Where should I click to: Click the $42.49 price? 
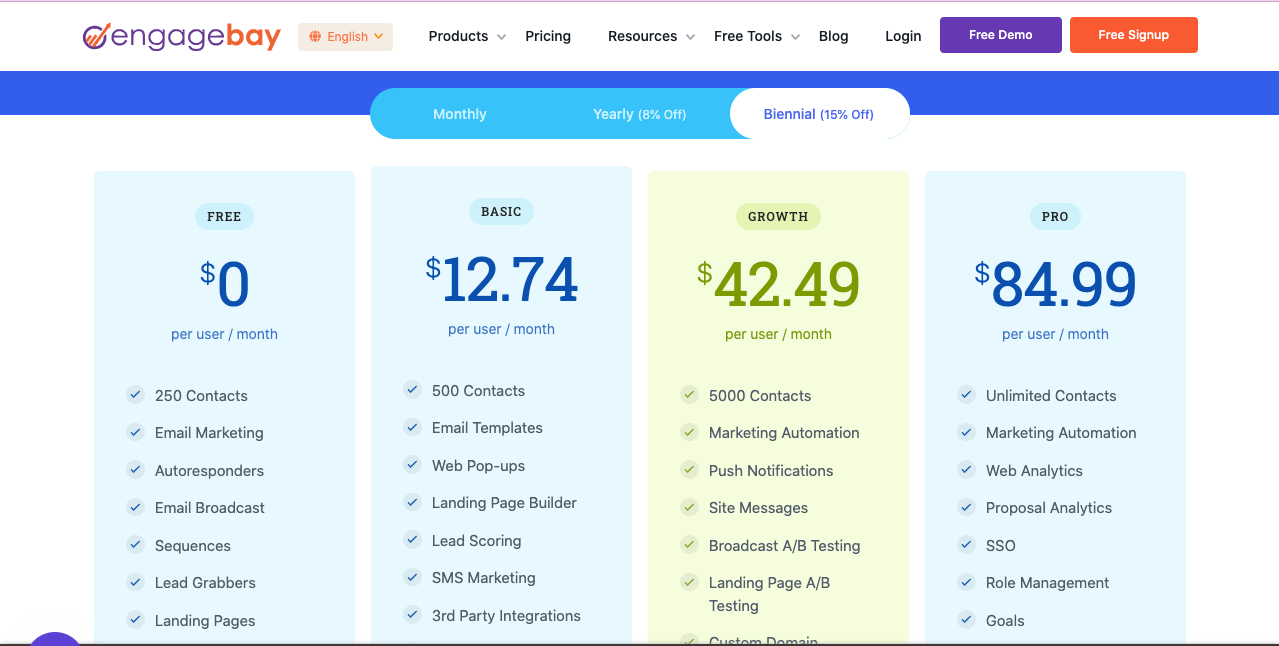click(778, 284)
